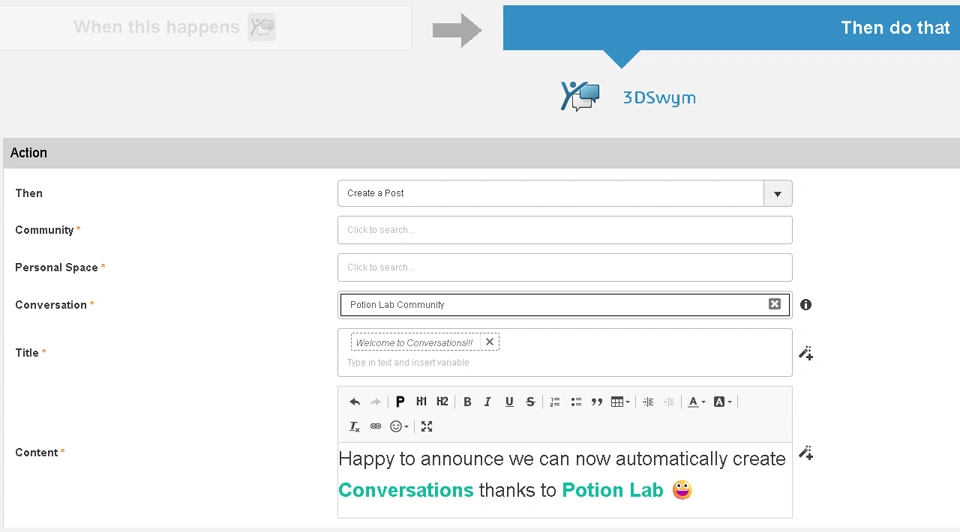Viewport: 960px width, 532px height.
Task: Clear the Potion Lab Community conversation
Action: point(774,304)
